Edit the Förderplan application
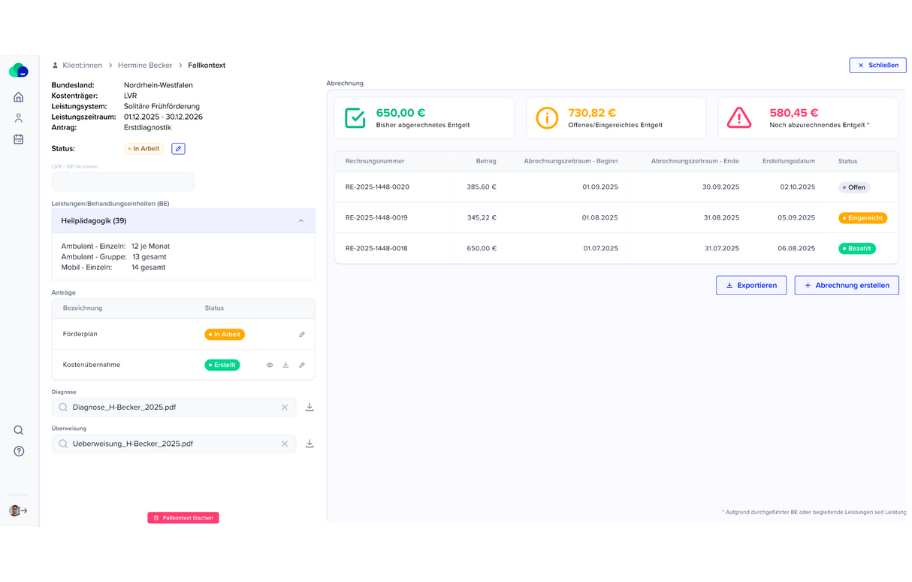 pos(302,334)
